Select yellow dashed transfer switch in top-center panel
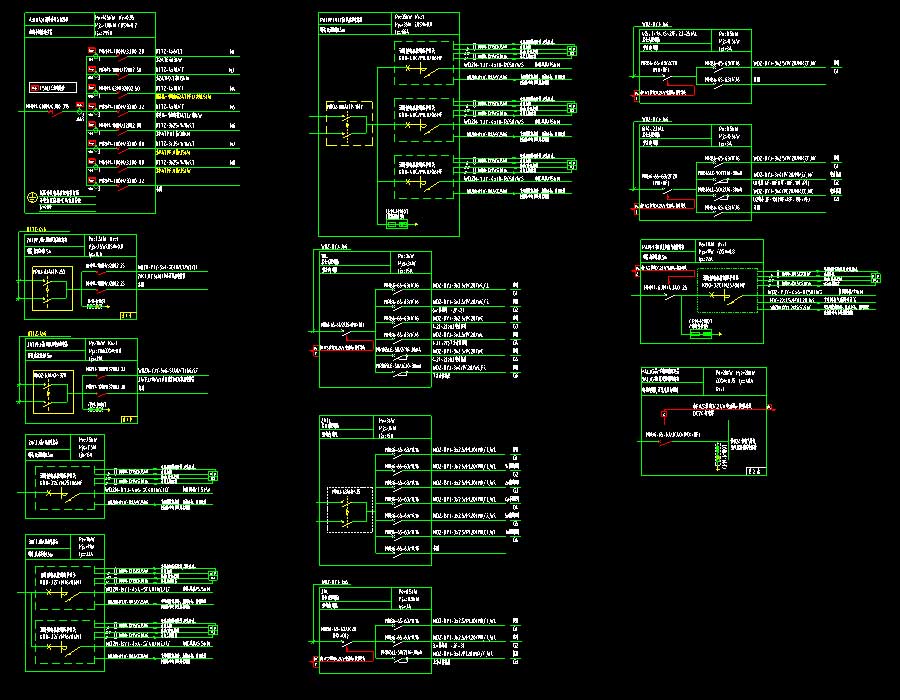Viewport: 900px width, 700px height. click(347, 124)
